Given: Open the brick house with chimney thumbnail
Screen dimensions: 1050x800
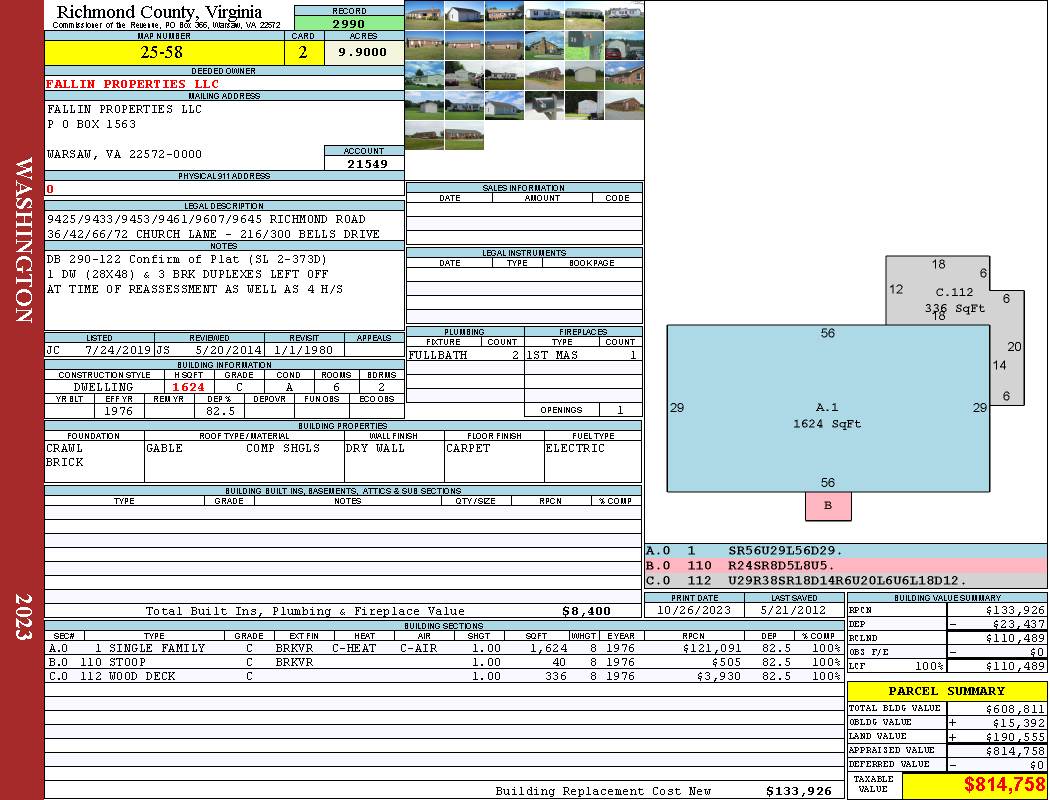Looking at the screenshot, I should click(x=544, y=46).
